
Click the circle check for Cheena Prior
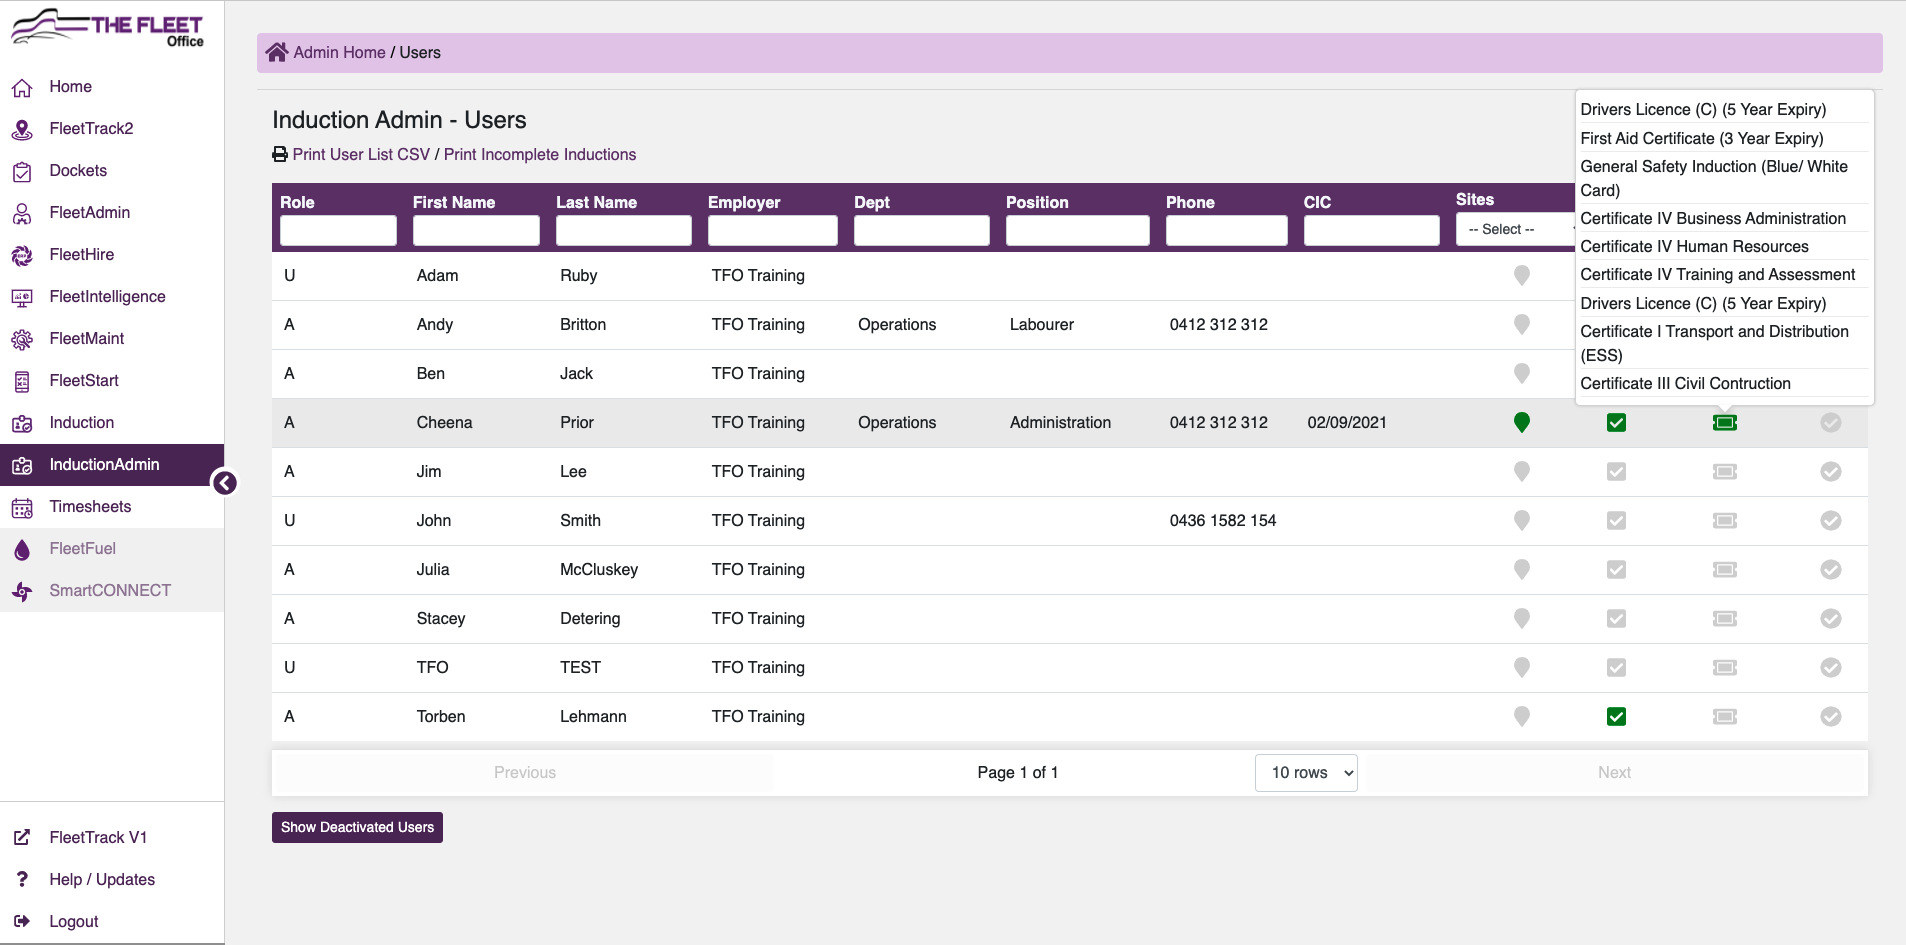[x=1831, y=422]
